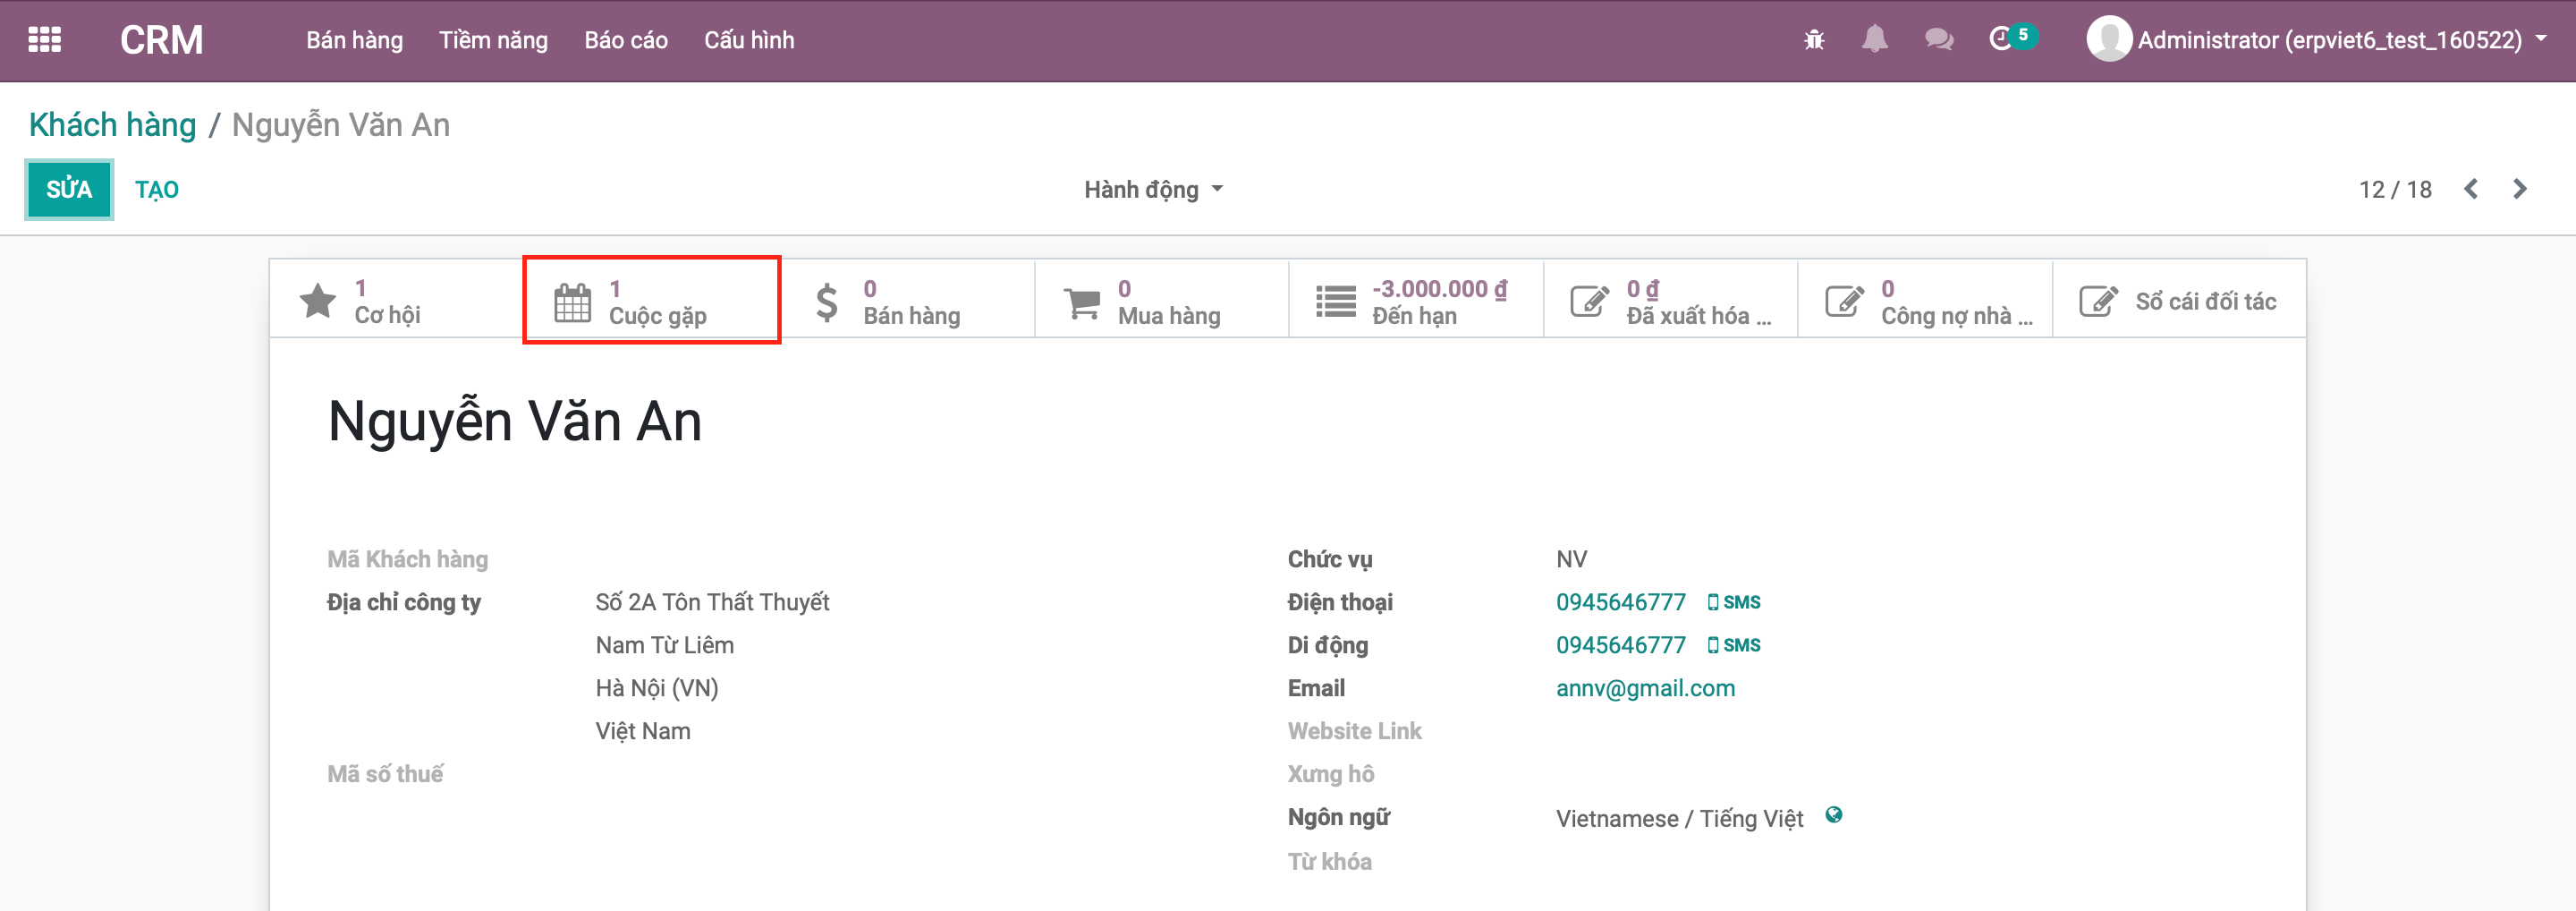Viewport: 2576px width, 911px height.
Task: Click the Mã Khách hàng label
Action: (408, 559)
